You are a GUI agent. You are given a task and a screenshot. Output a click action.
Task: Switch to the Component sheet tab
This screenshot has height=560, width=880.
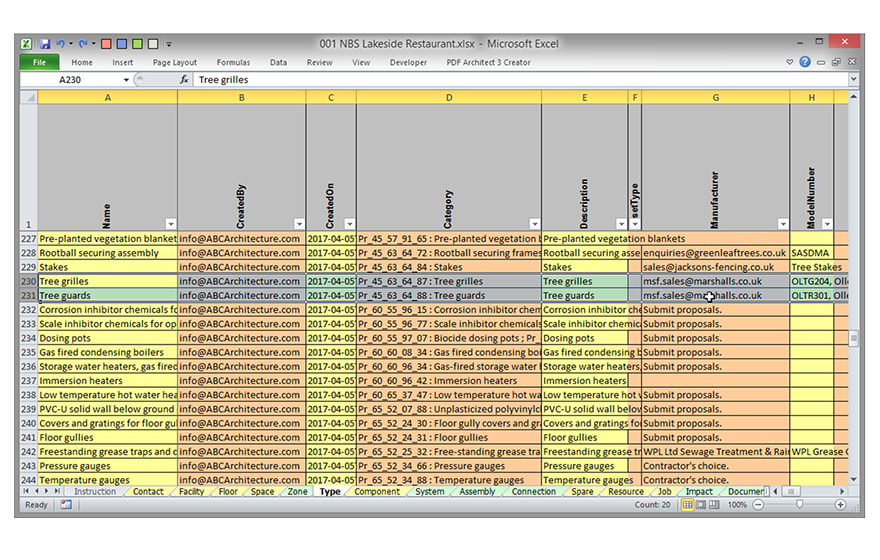click(x=377, y=492)
